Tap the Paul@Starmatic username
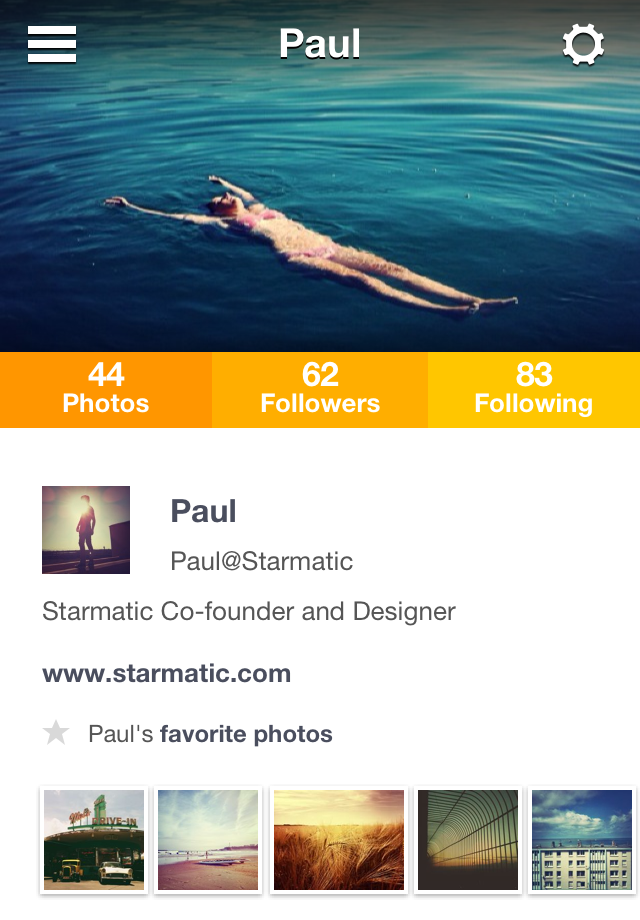640x920 pixels. [x=262, y=561]
